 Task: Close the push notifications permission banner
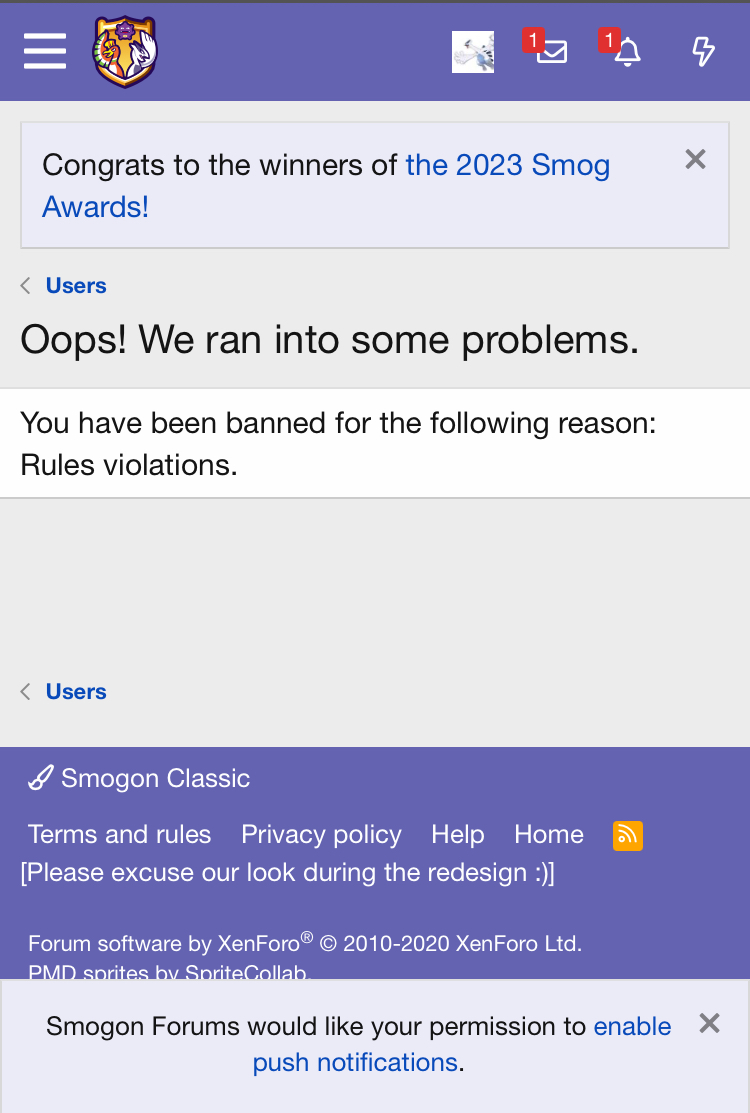[709, 1023]
